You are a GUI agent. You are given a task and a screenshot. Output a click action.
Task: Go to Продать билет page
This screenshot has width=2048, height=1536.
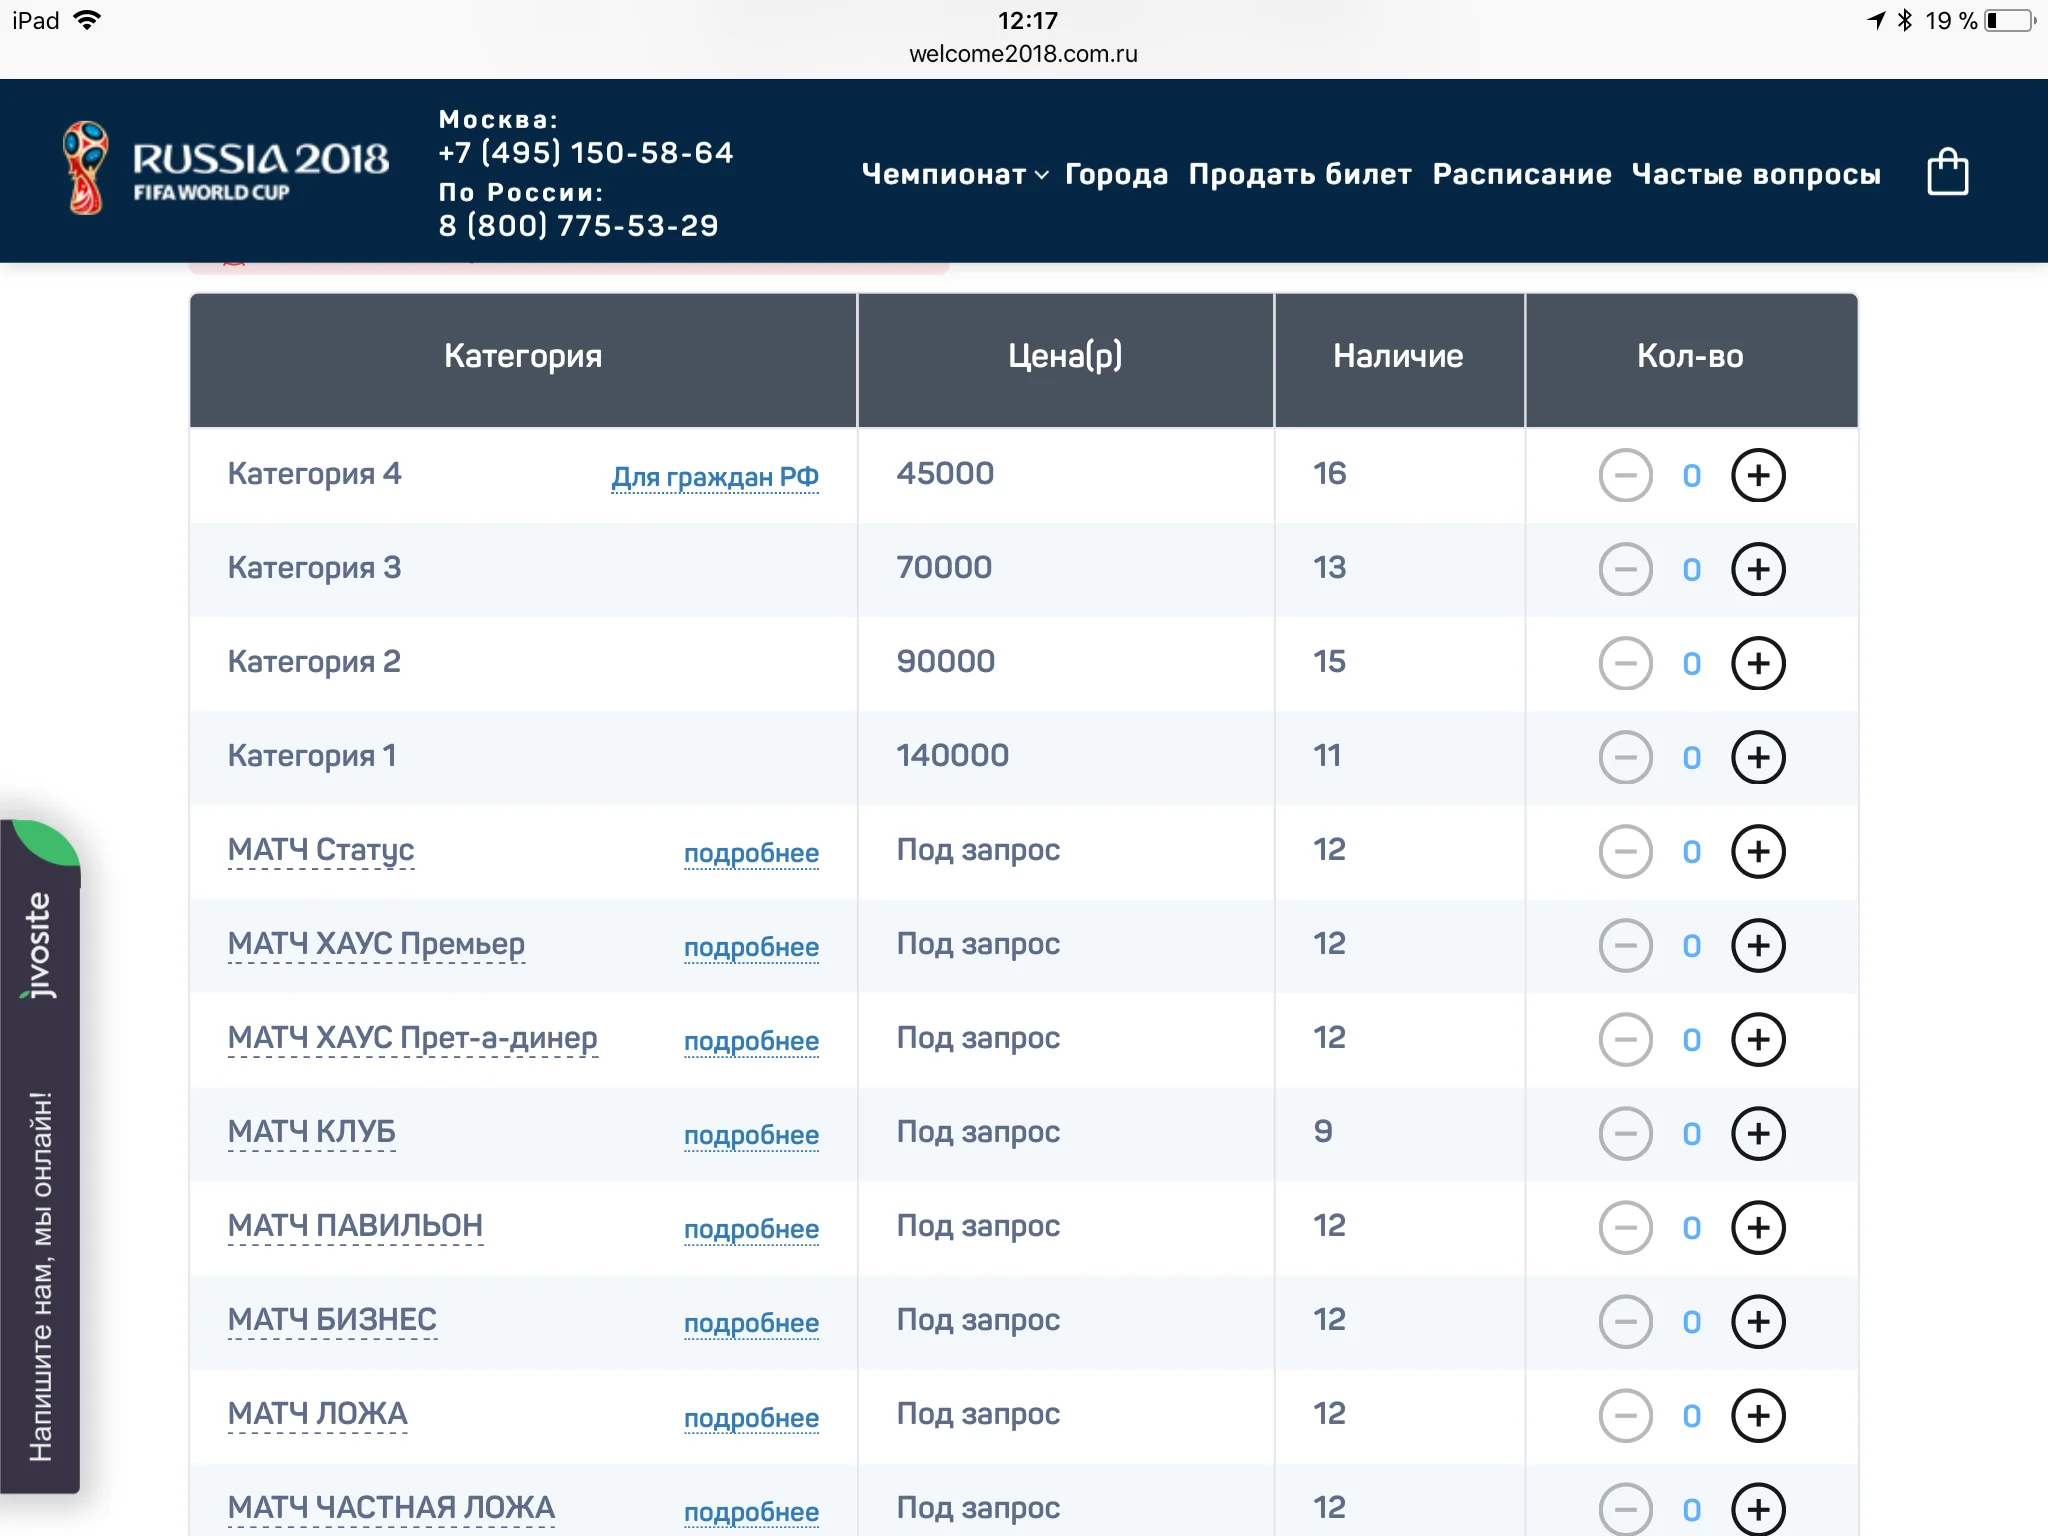point(1299,174)
